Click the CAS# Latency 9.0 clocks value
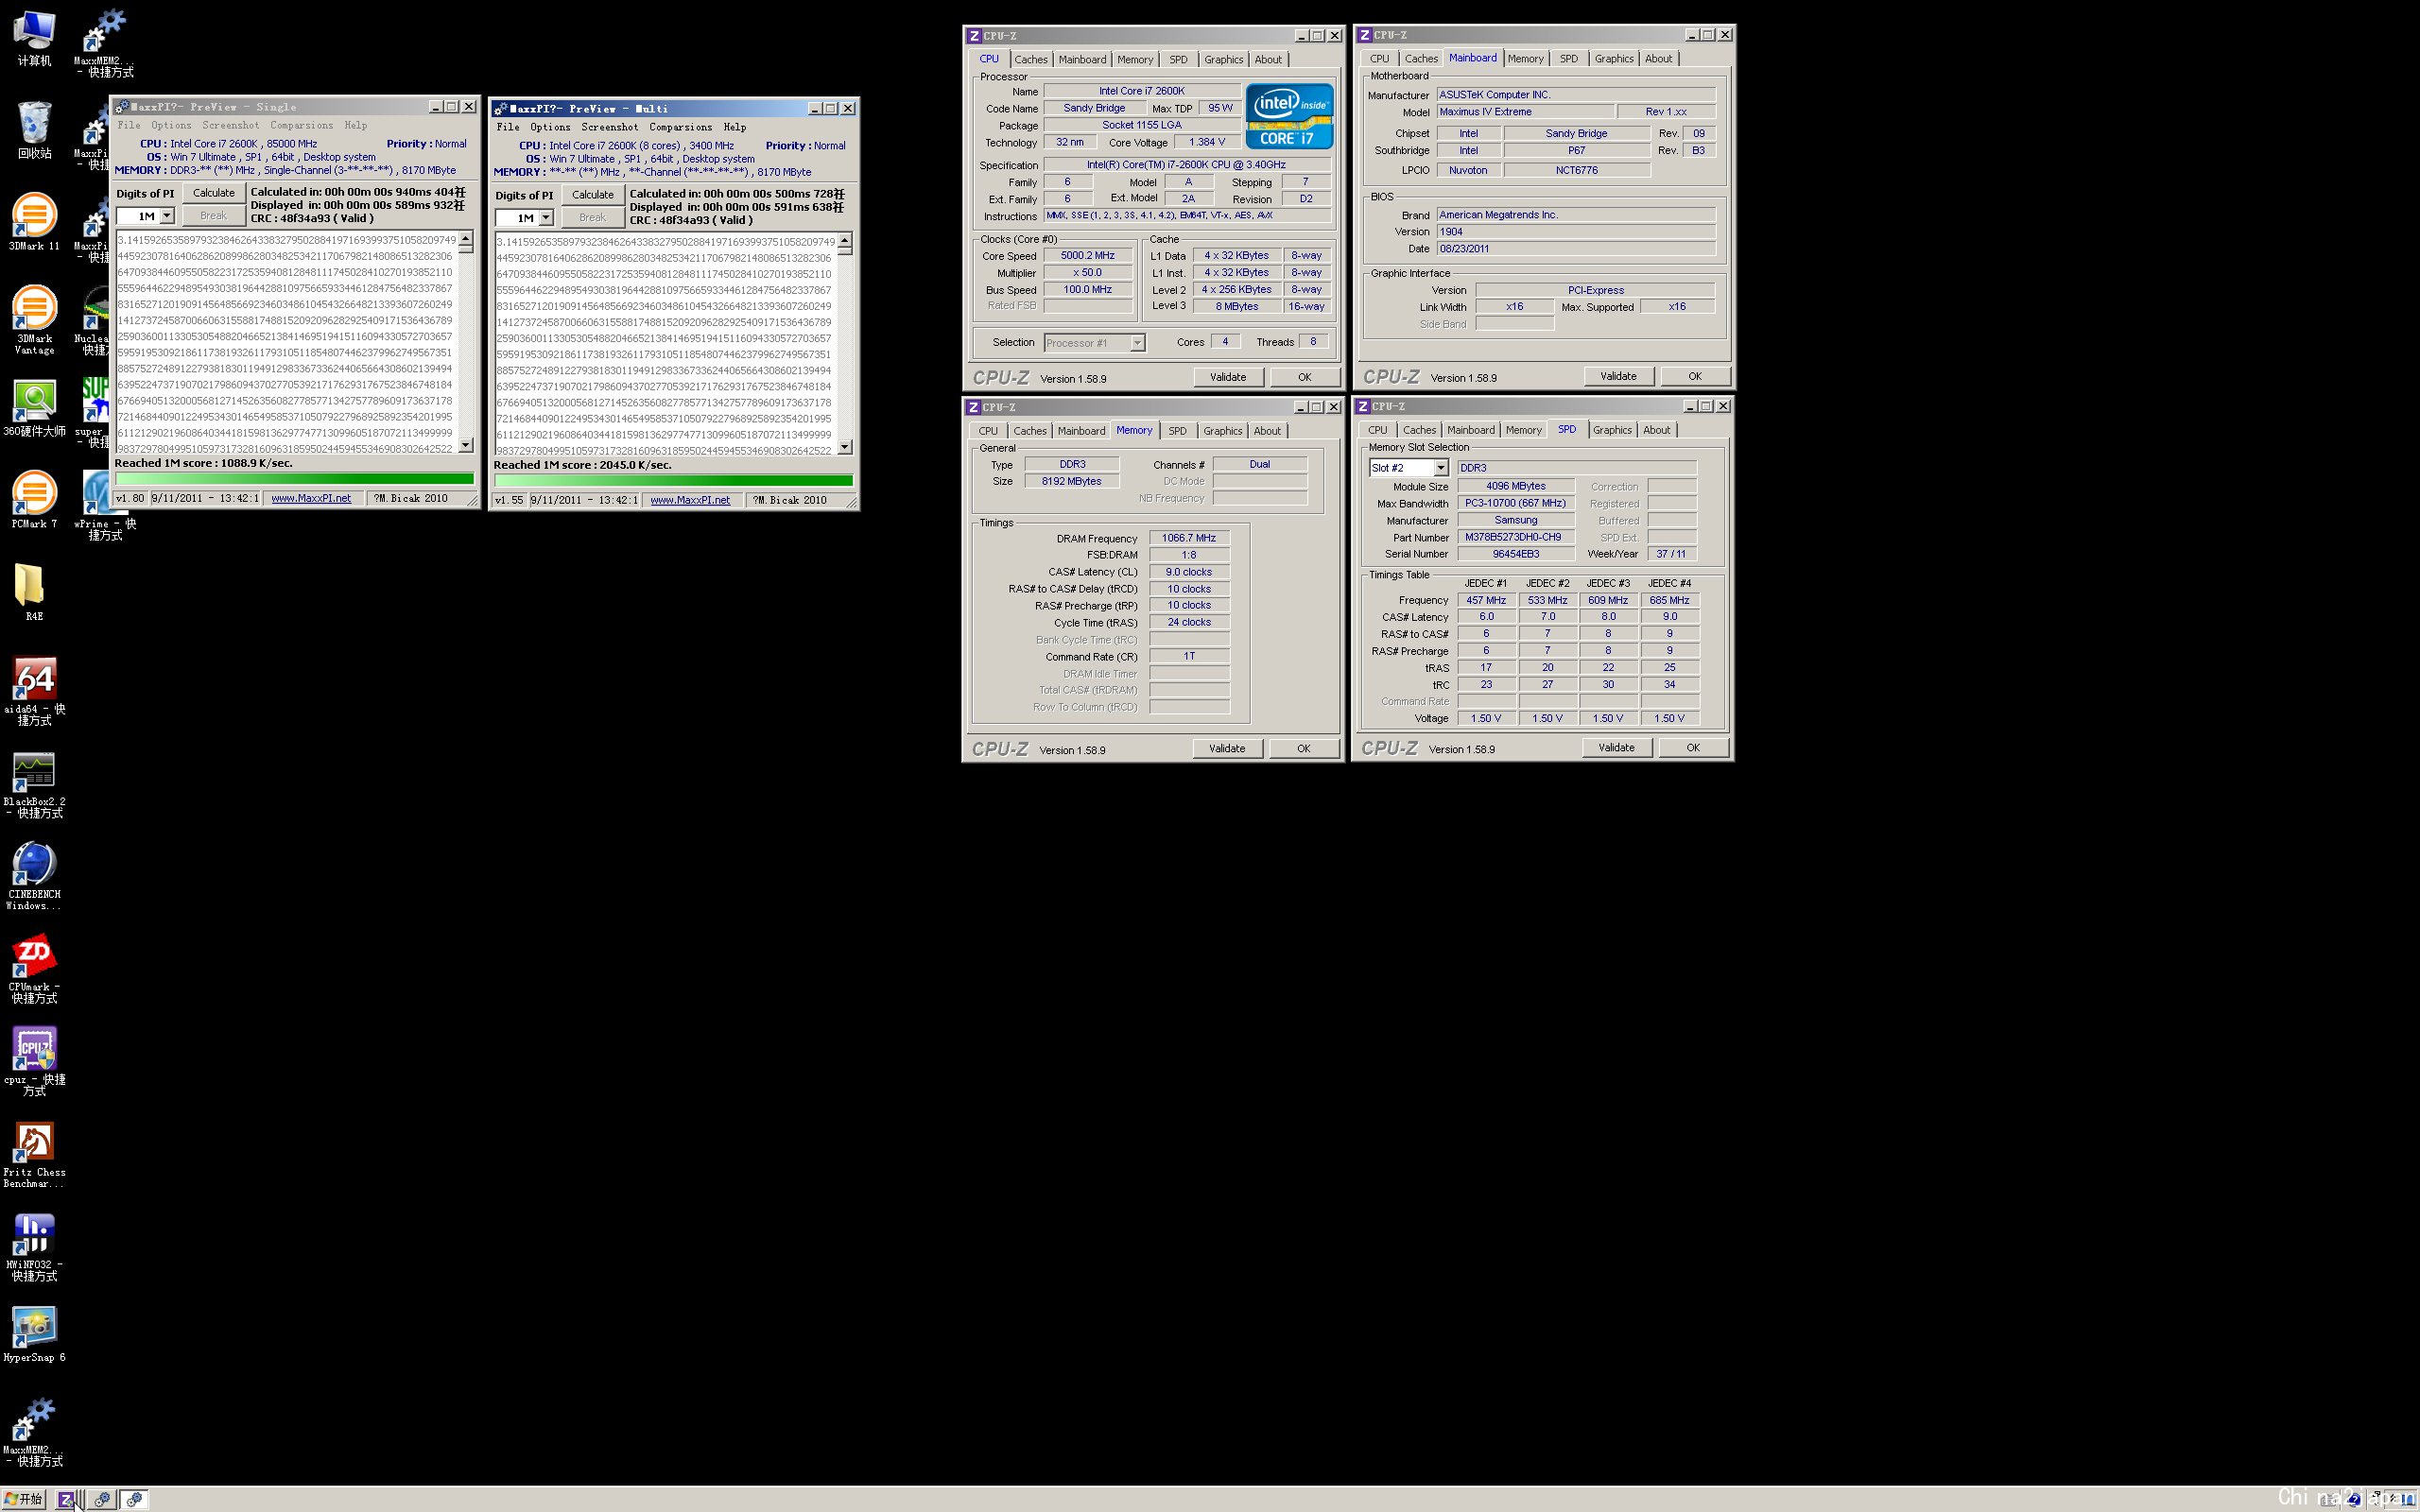This screenshot has width=2420, height=1512. (x=1189, y=572)
